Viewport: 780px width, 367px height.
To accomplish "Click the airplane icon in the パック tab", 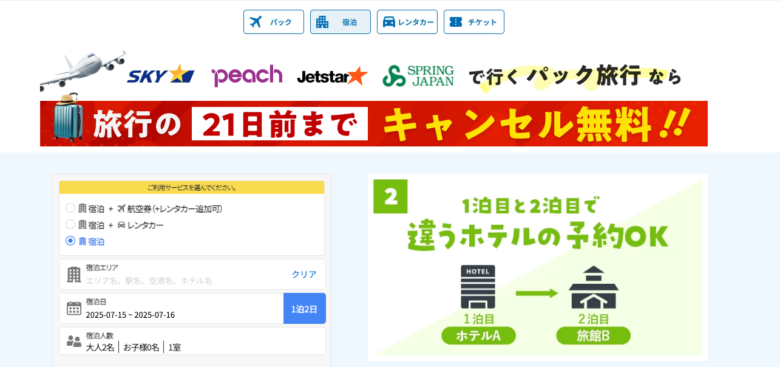I will point(256,22).
